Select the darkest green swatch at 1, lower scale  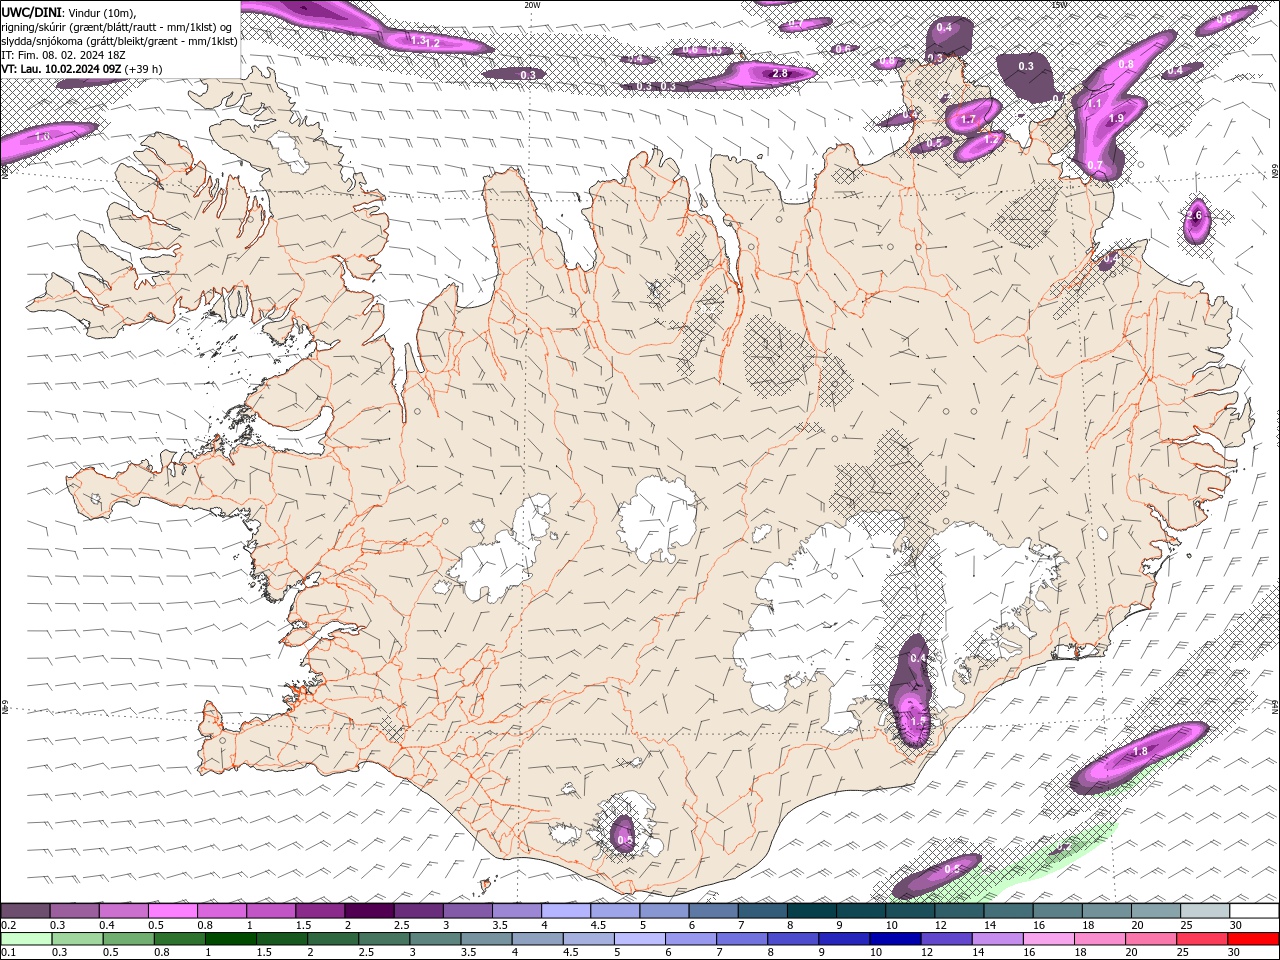point(231,939)
